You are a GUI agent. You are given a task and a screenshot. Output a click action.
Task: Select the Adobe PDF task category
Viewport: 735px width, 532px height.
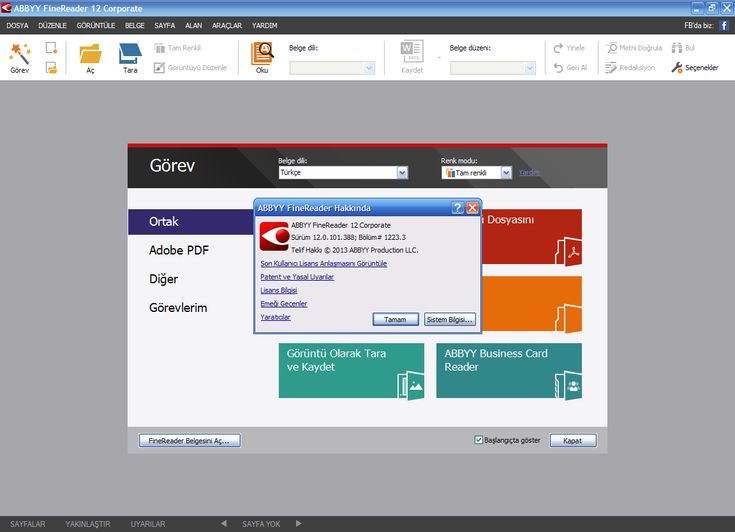179,250
